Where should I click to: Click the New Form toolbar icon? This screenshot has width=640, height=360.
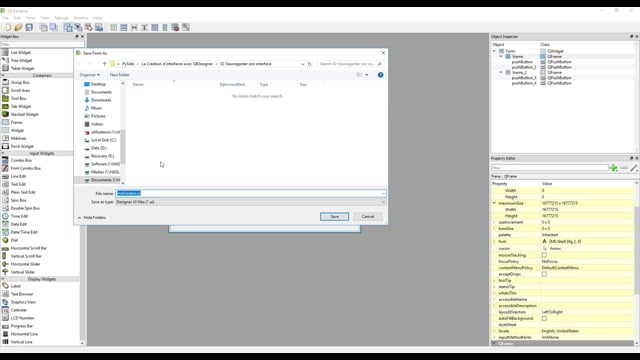click(8, 27)
